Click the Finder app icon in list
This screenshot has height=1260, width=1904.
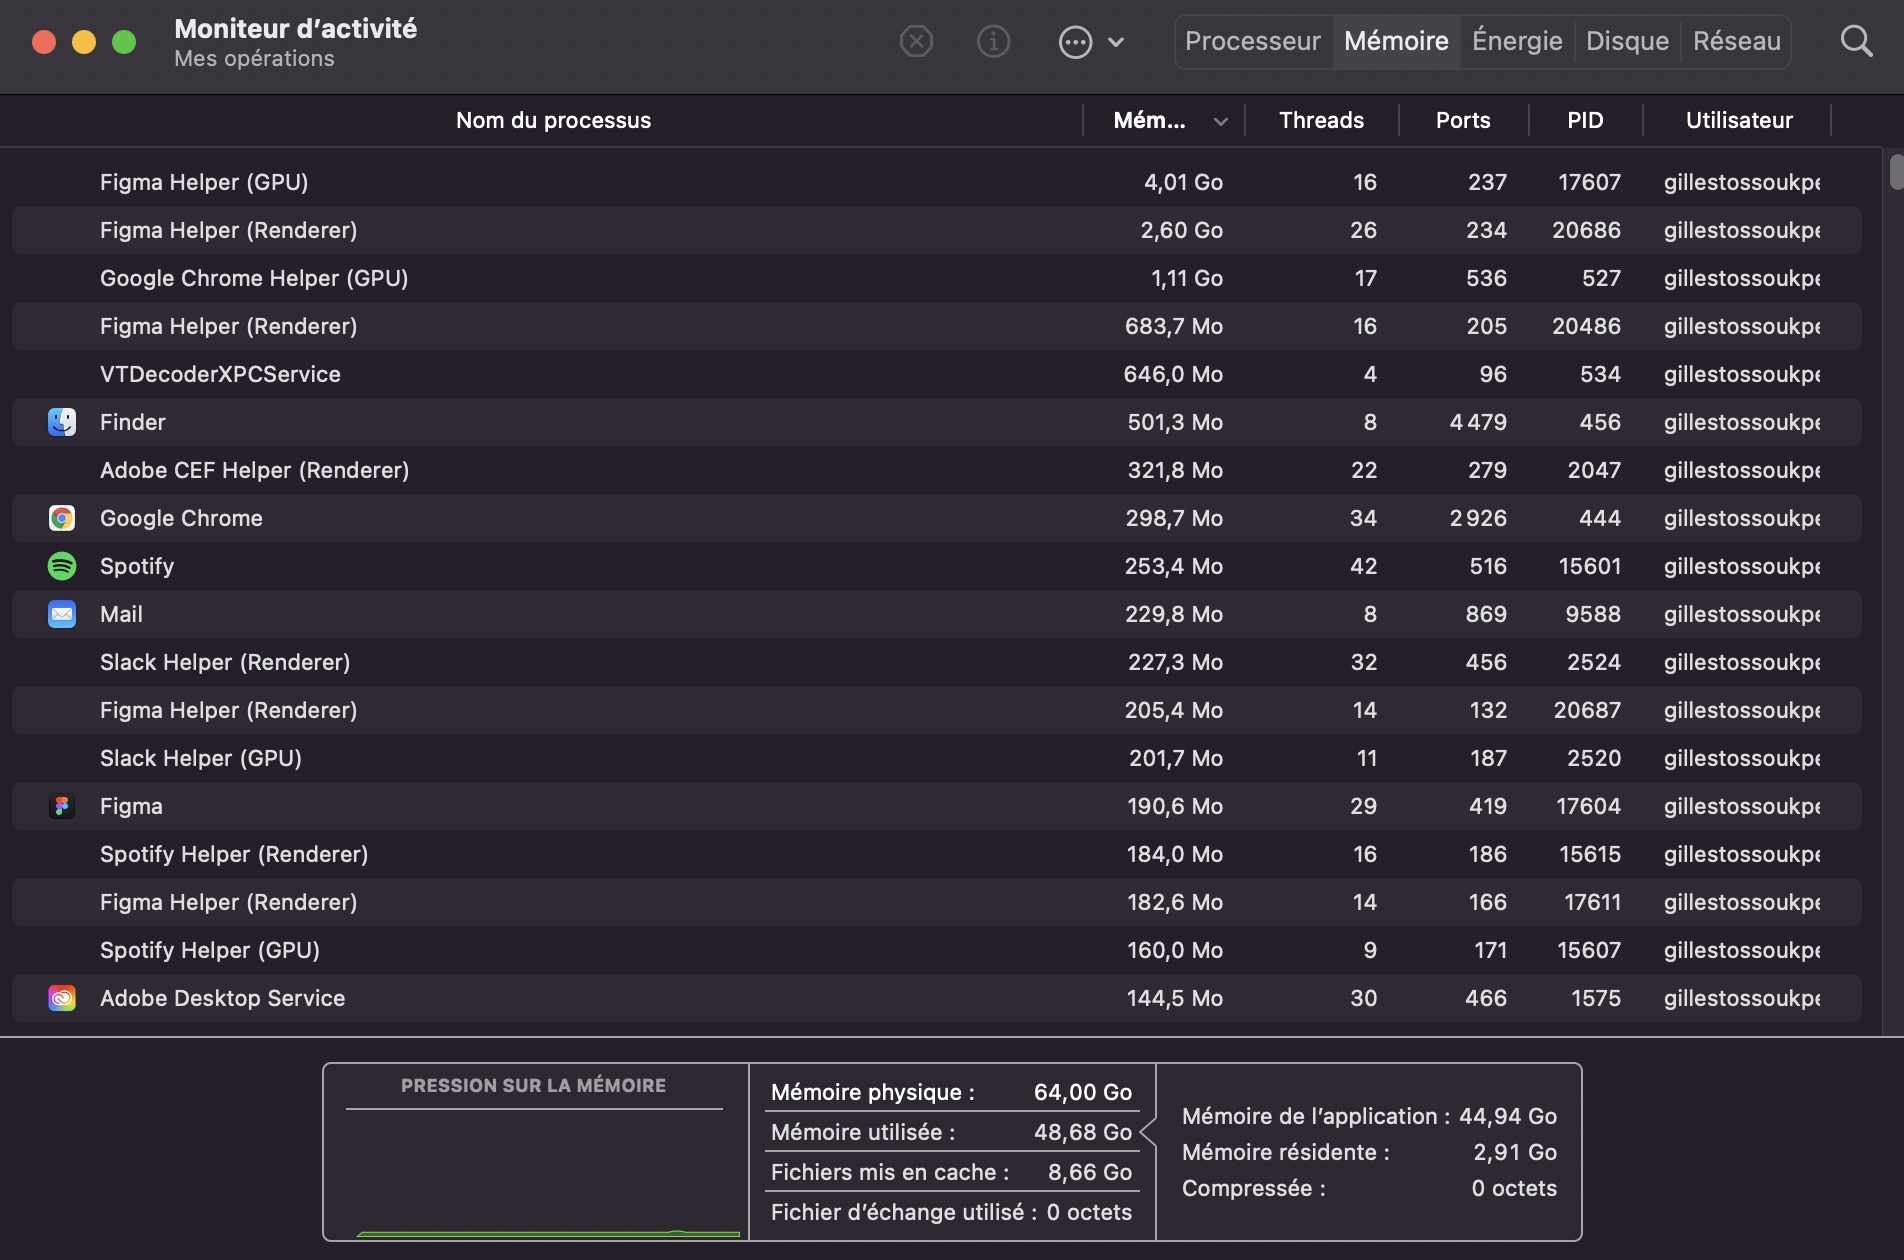tap(62, 422)
